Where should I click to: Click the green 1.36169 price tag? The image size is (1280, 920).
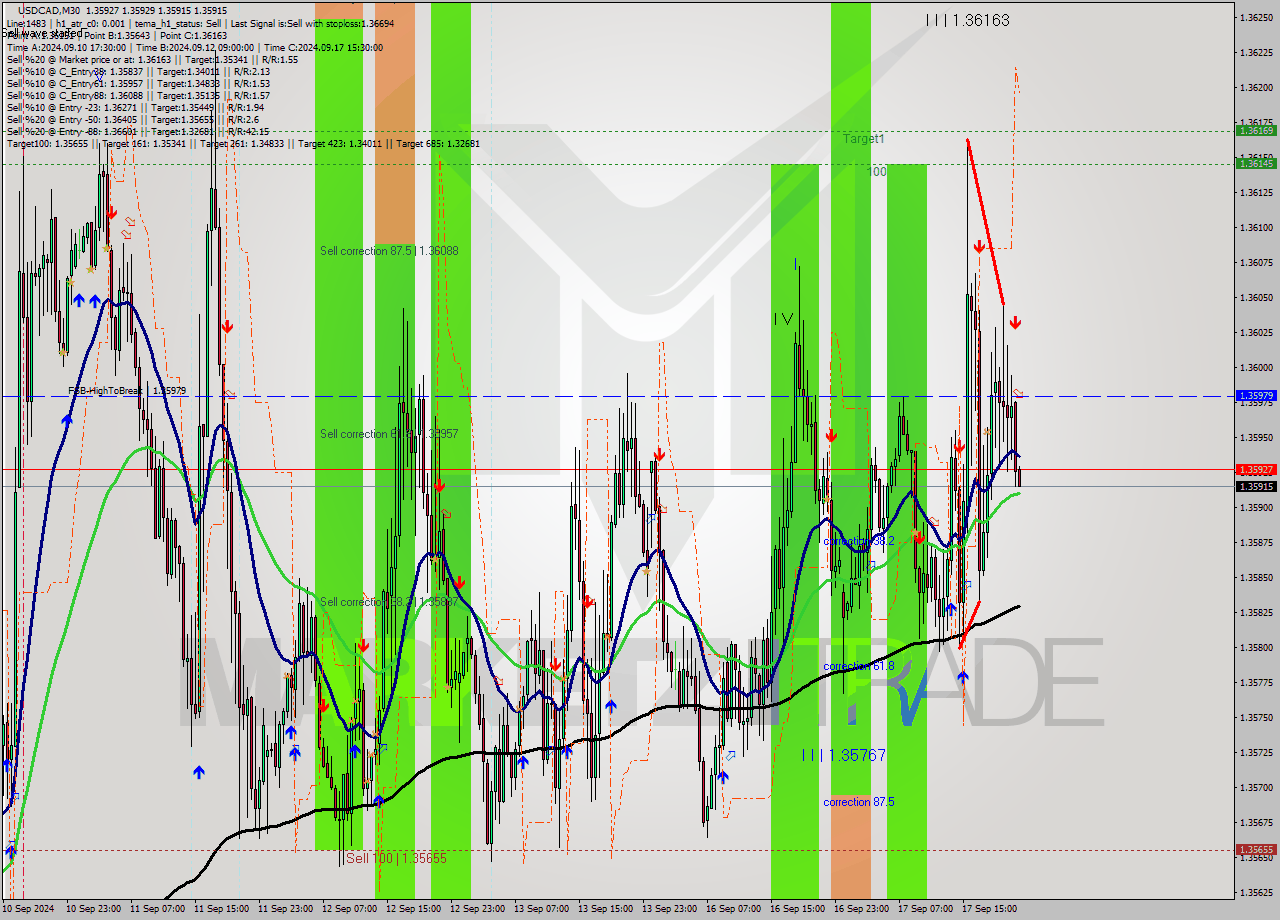pos(1256,130)
